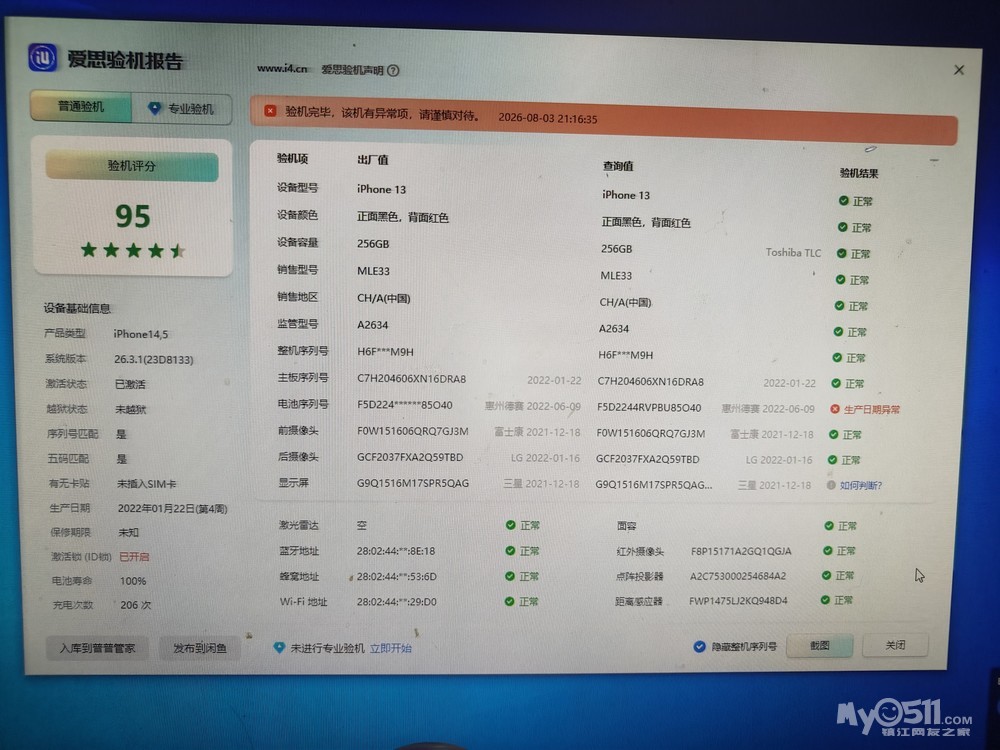This screenshot has width=1000, height=750.
Task: Select Bluetooth address 28:02:44:**:8E:18
Action: [395, 551]
